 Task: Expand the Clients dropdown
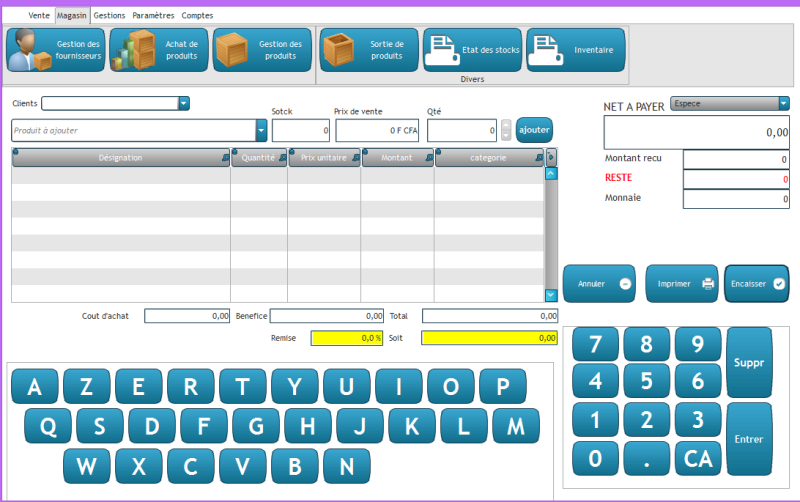tap(184, 103)
